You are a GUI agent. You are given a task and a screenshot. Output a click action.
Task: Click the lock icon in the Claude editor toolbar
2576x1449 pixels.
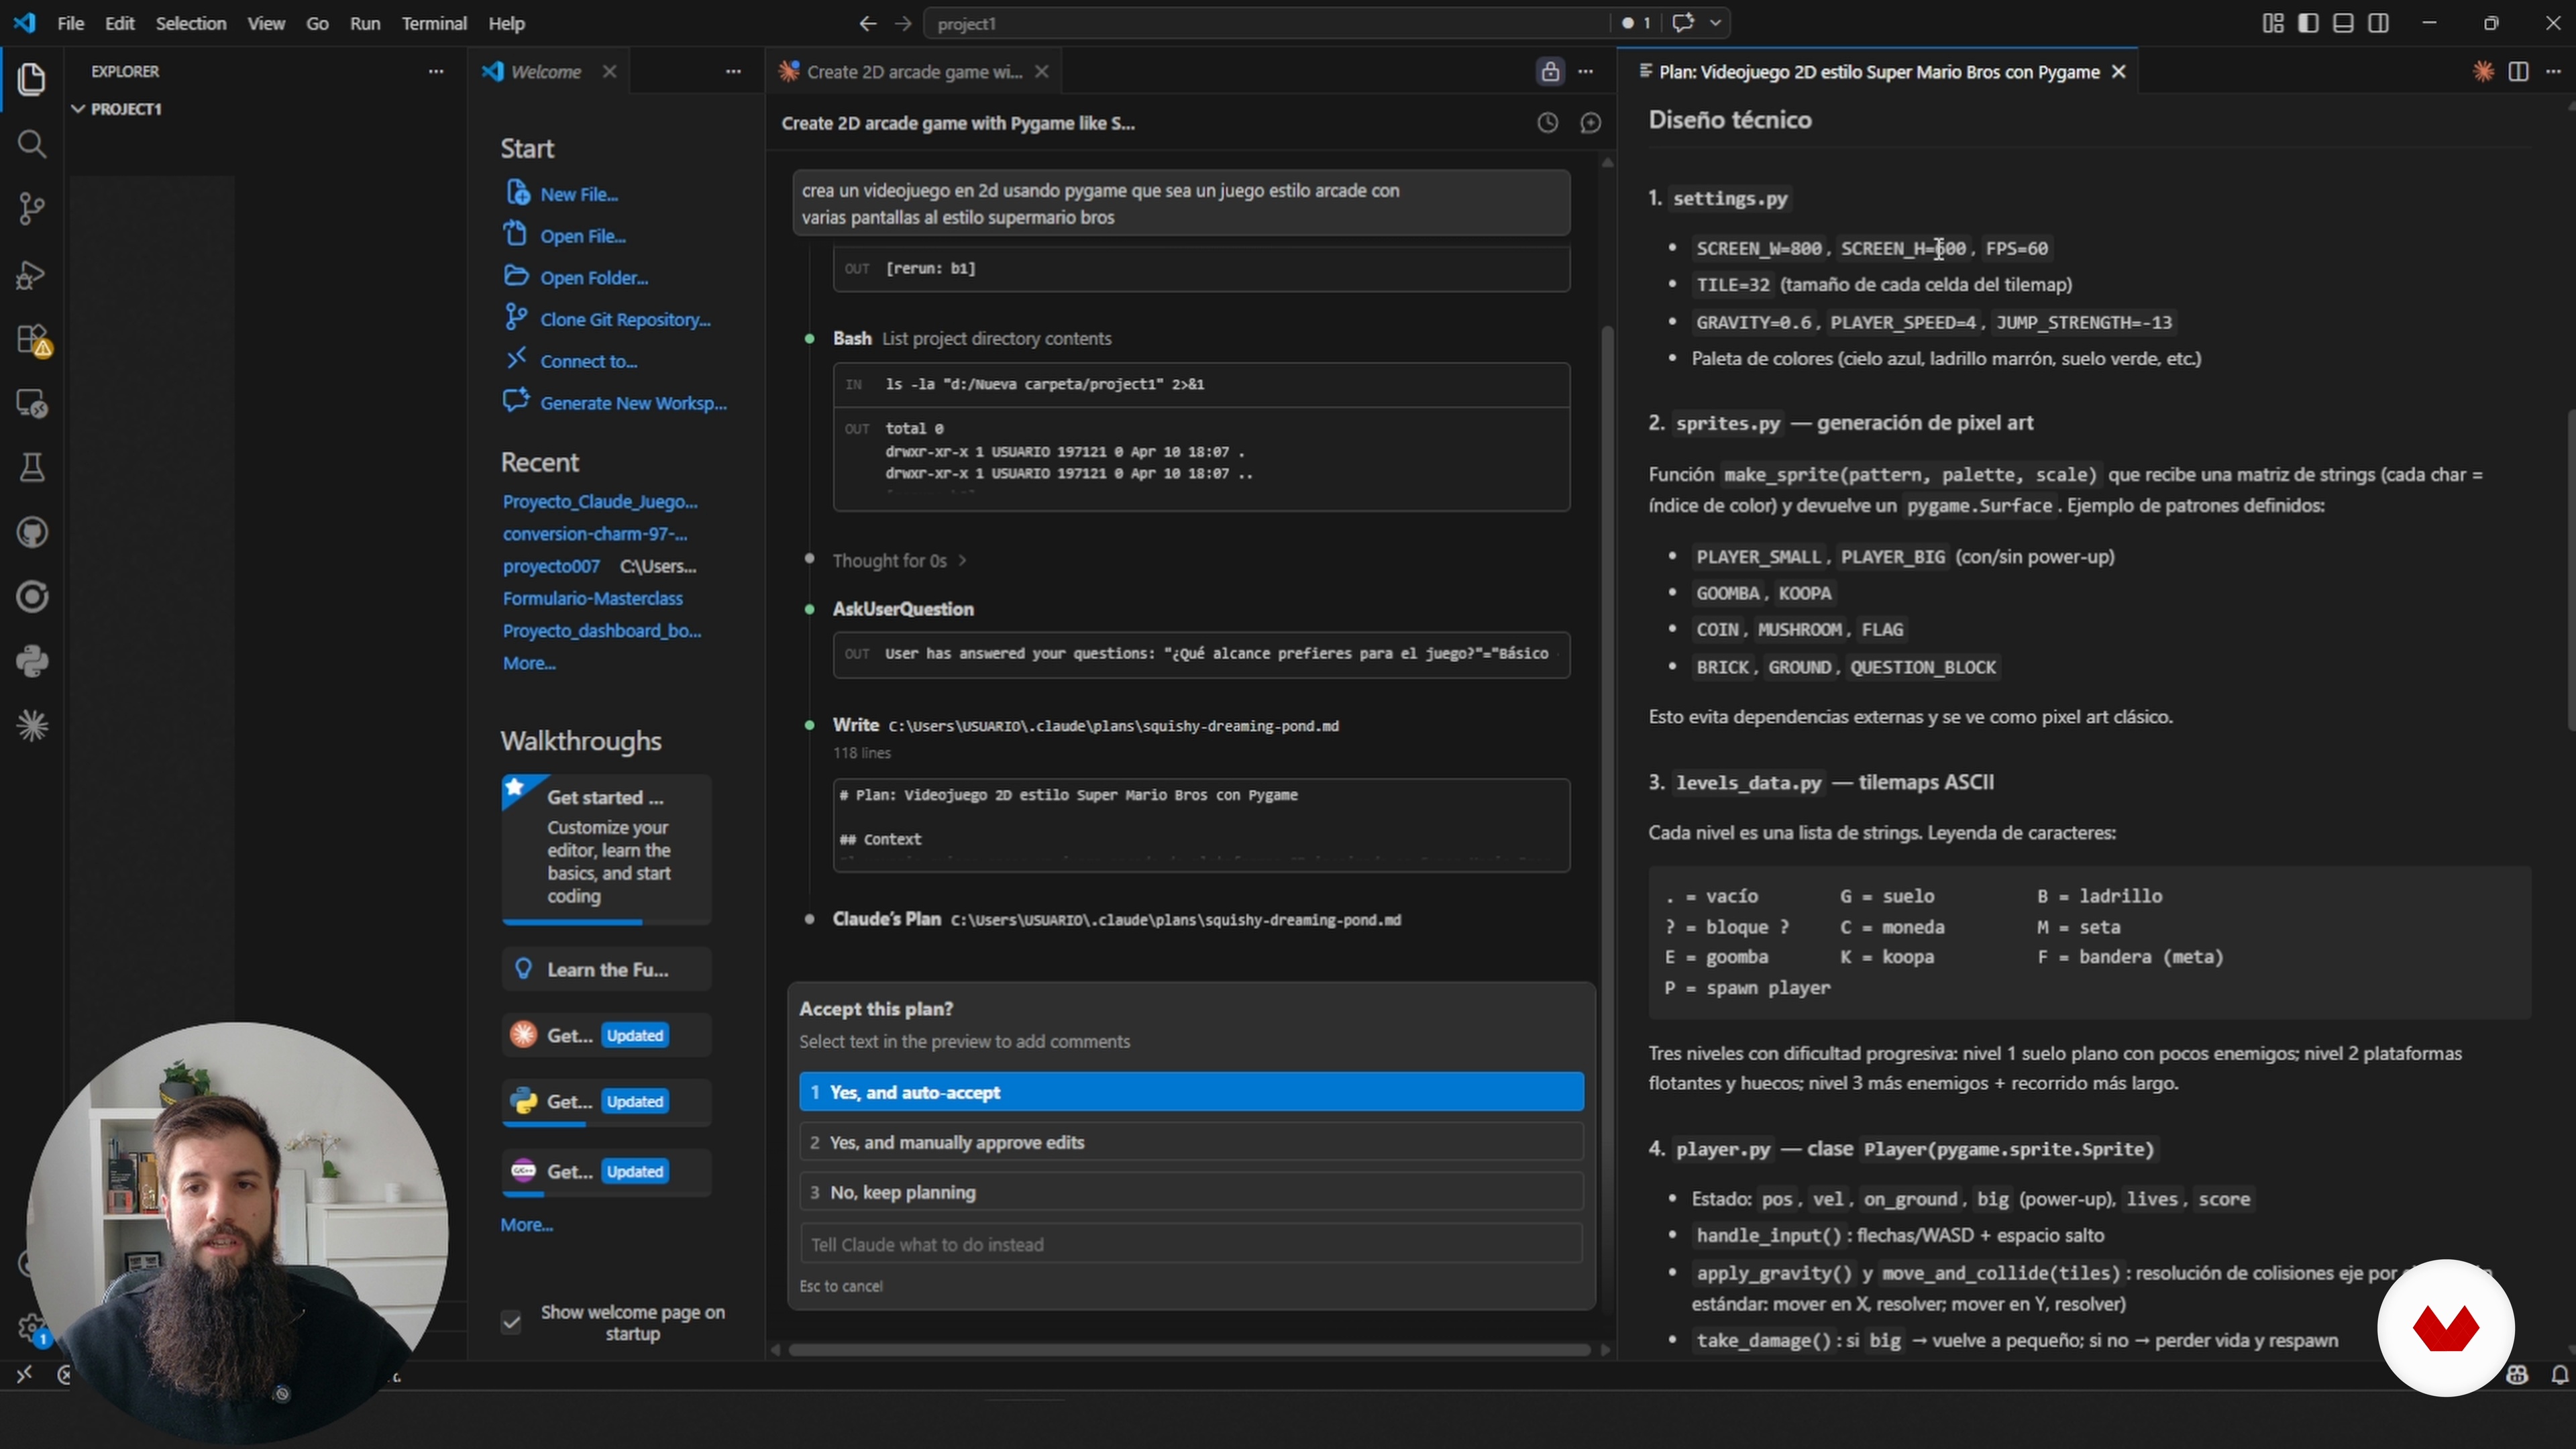[x=1549, y=71]
